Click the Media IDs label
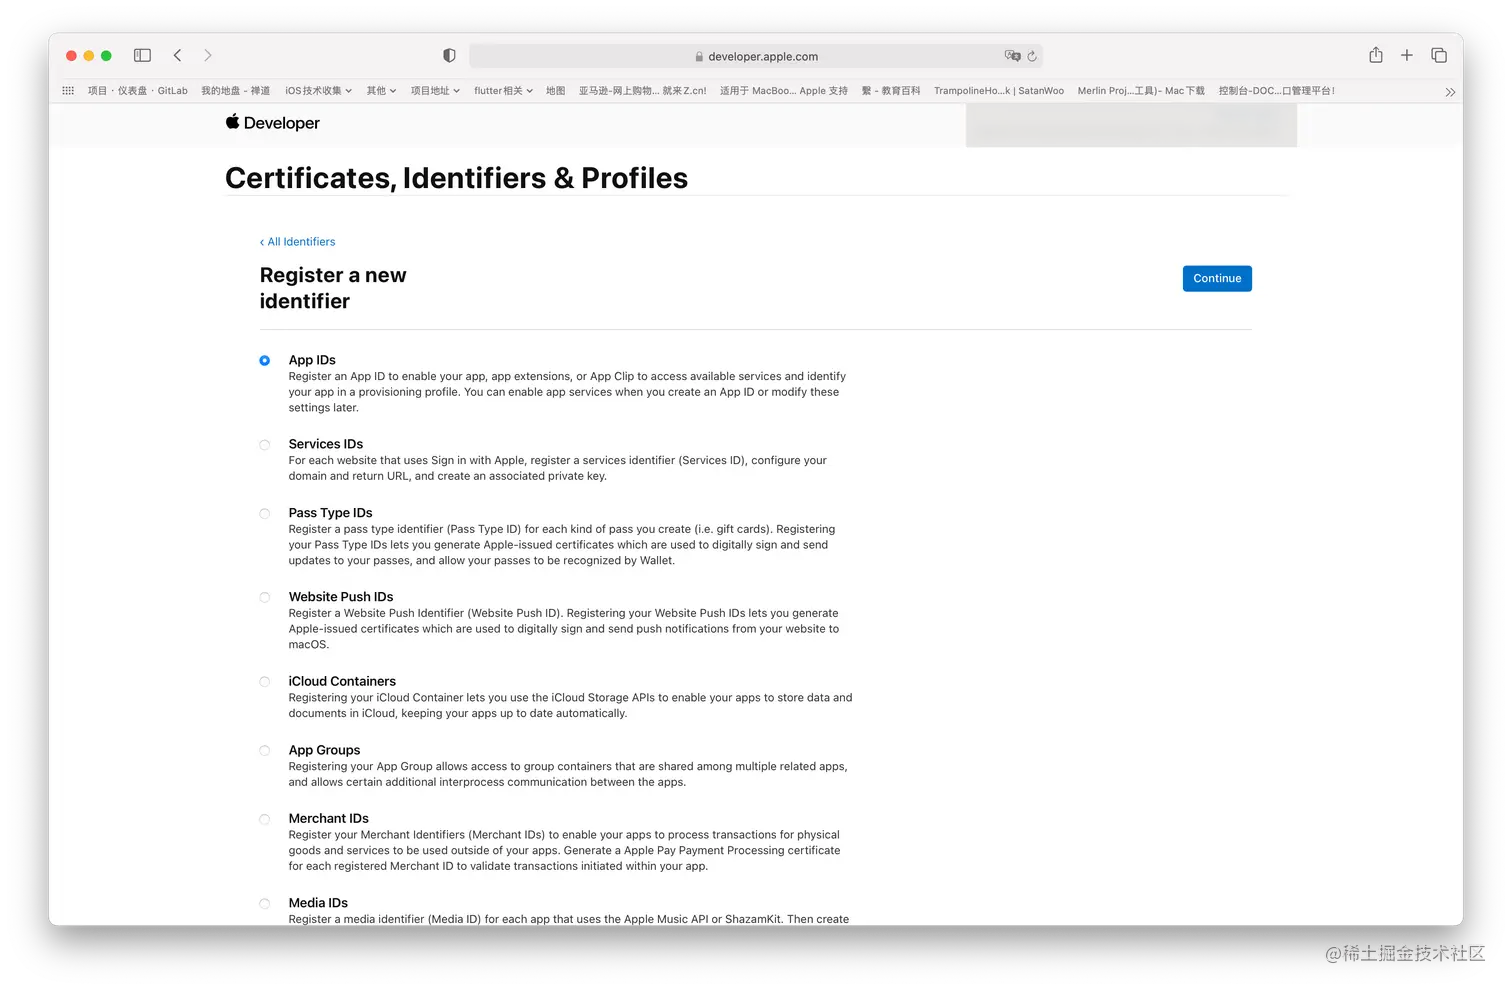Screen dimensions: 1512x990 coord(318,903)
